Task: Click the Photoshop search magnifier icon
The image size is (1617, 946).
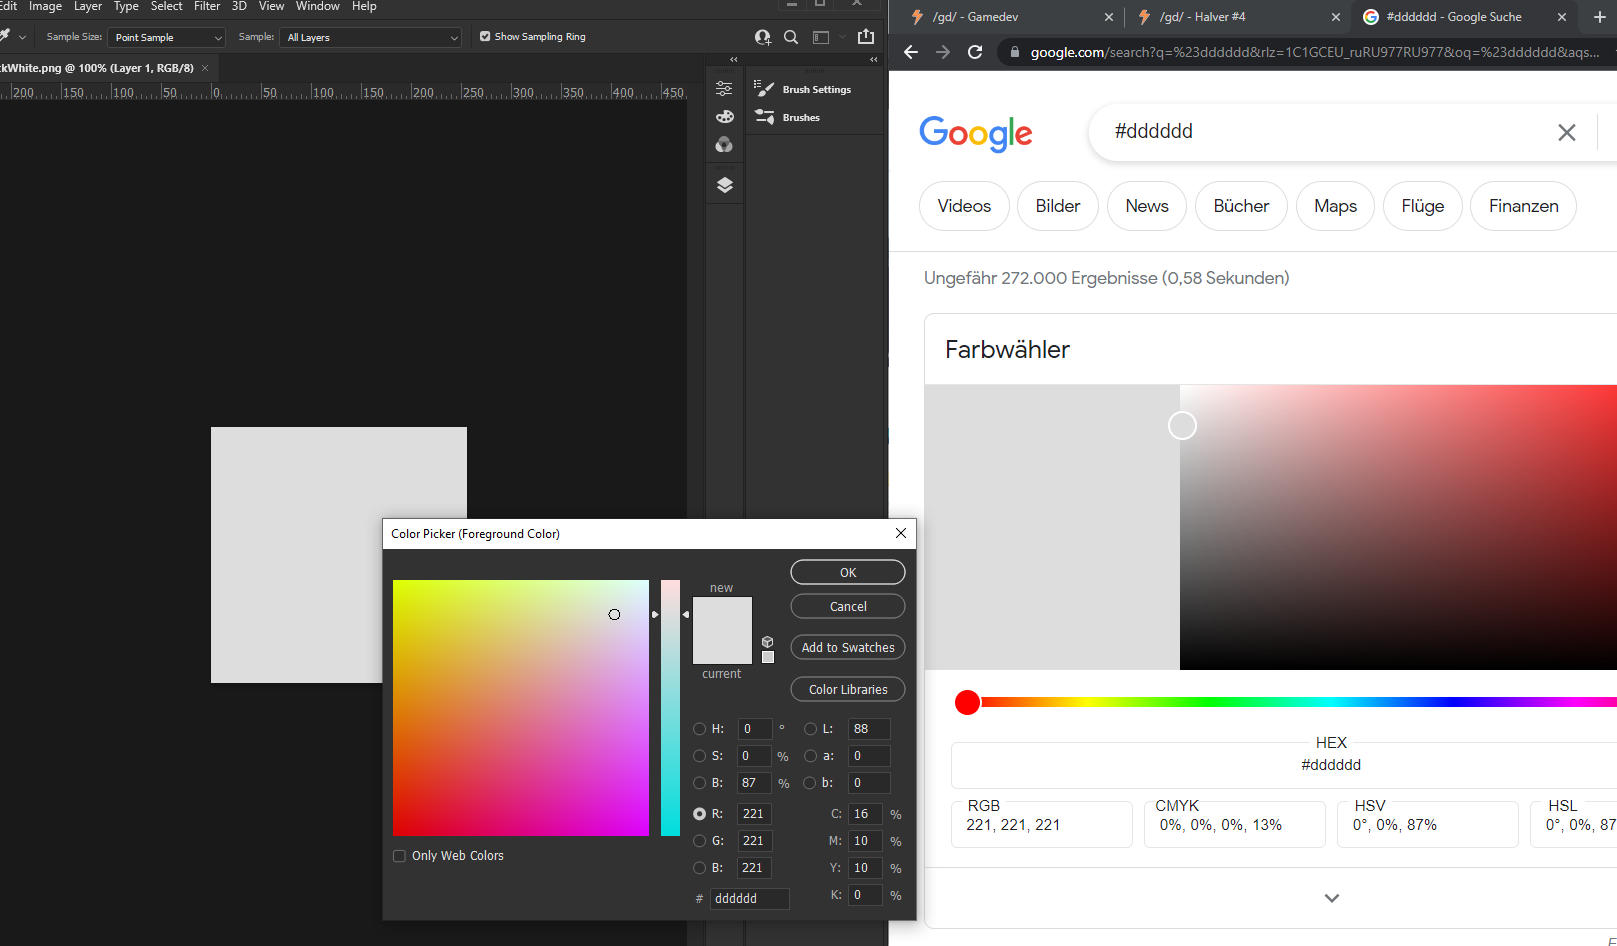Action: [791, 37]
